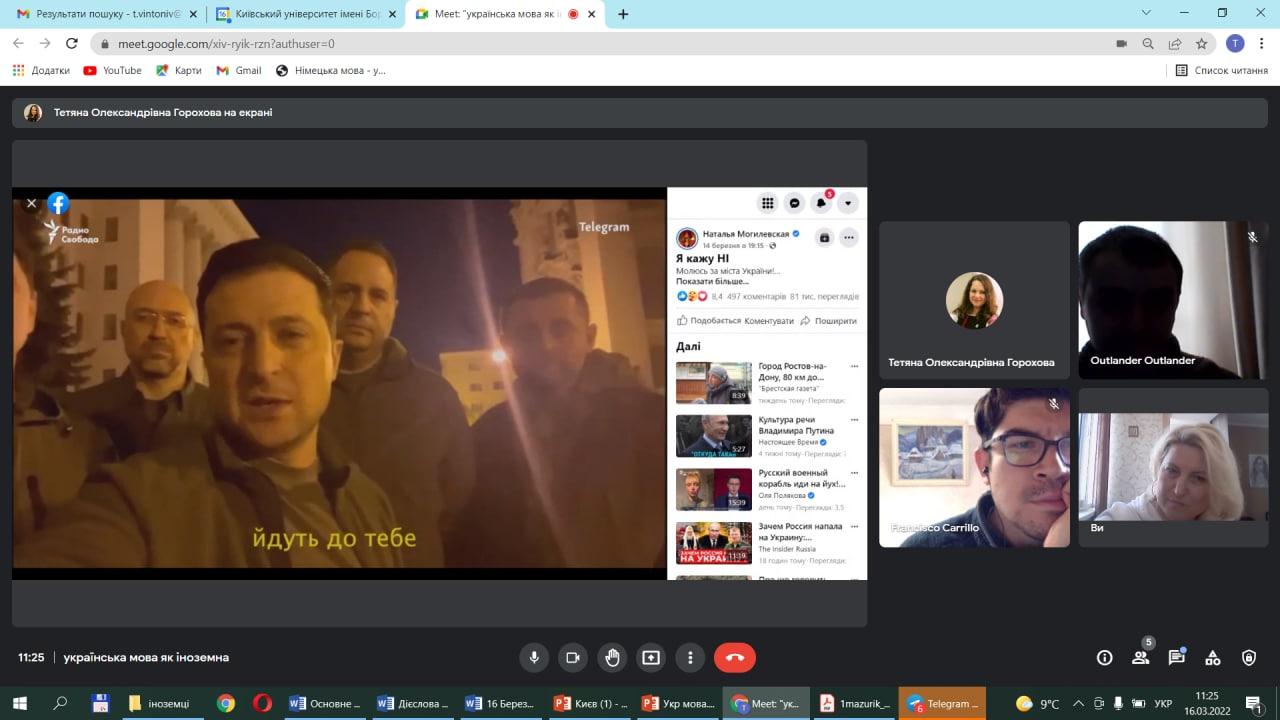Open more options three-dot menu
Viewport: 1280px width, 720px height.
[x=690, y=657]
